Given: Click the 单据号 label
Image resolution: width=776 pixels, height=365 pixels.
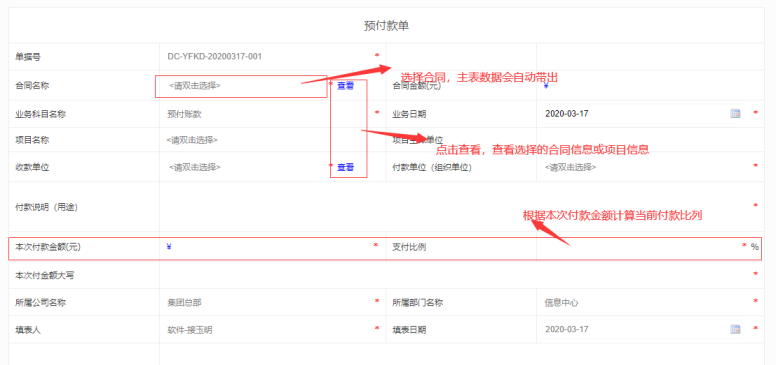Looking at the screenshot, I should [x=28, y=57].
